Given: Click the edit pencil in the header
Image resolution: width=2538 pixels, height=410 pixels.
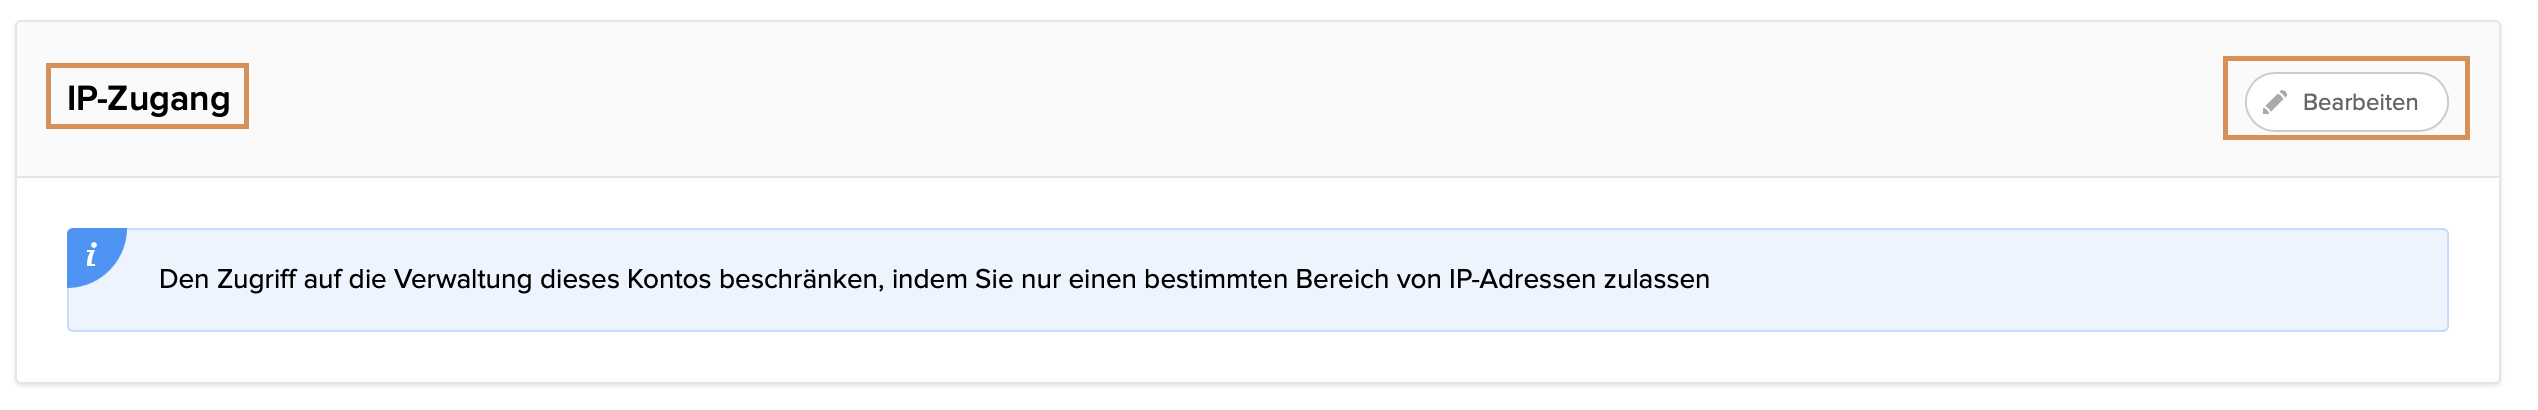Looking at the screenshot, I should 2275,102.
